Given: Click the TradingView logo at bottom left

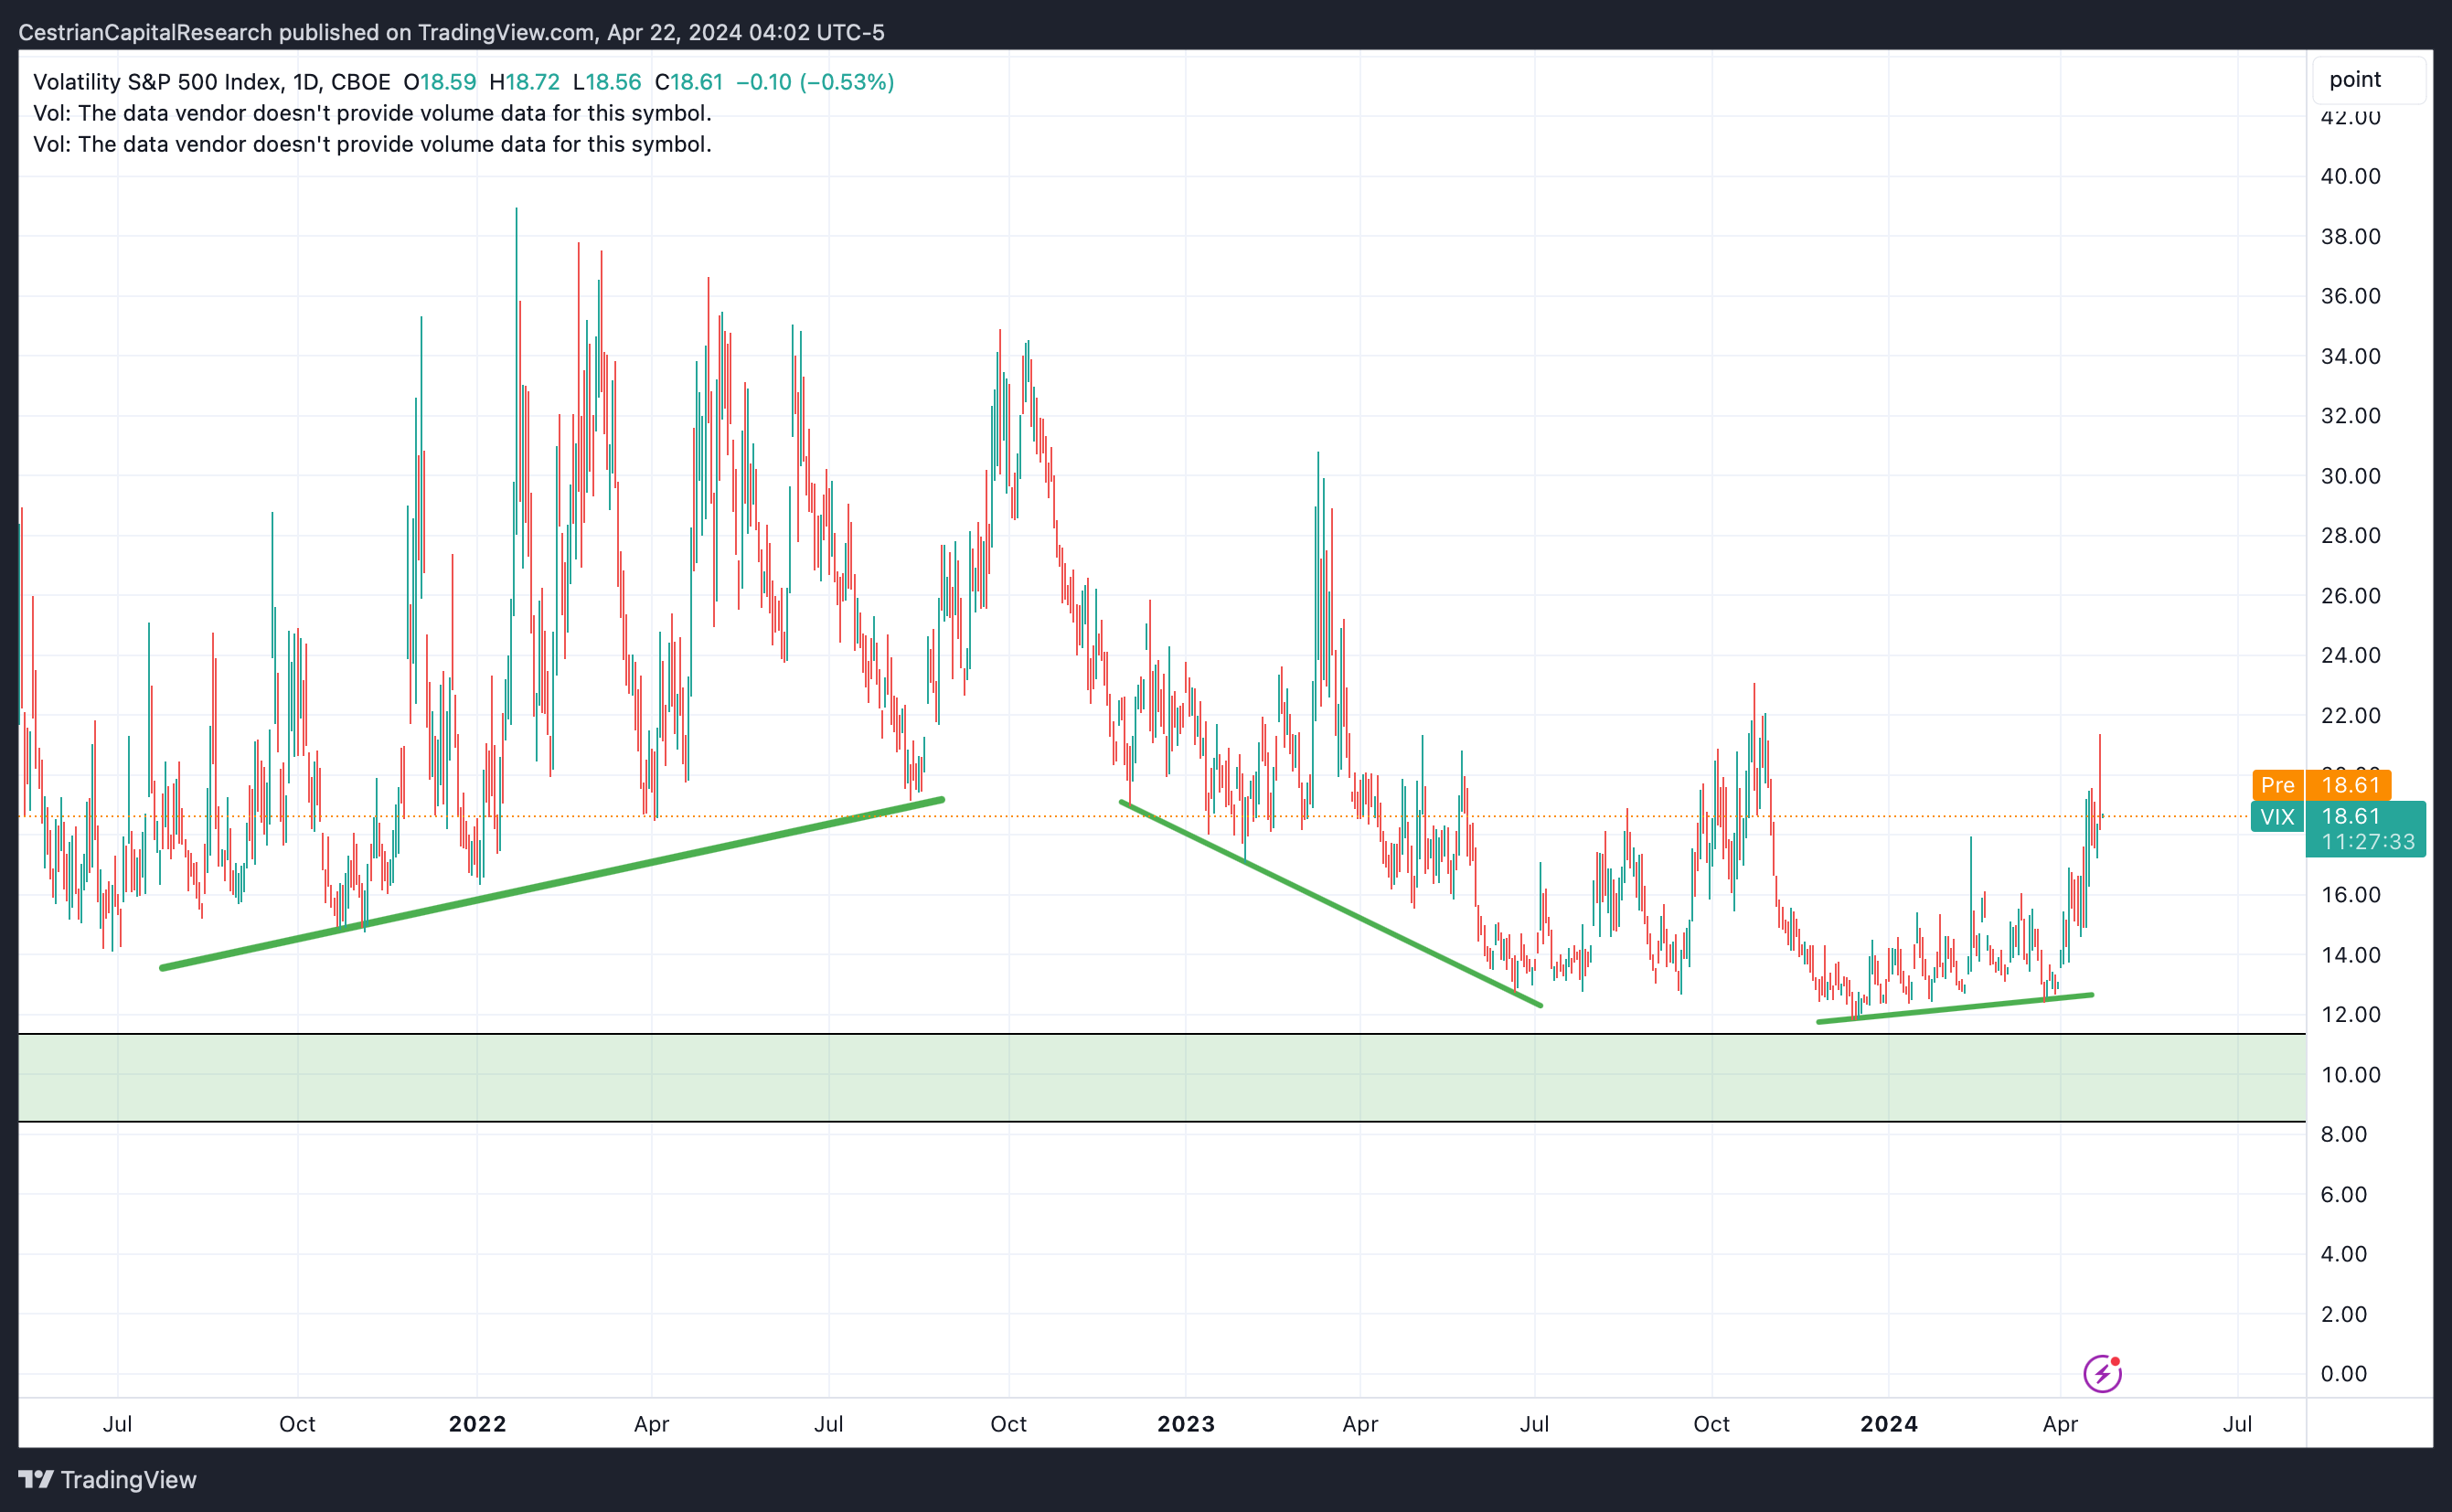Looking at the screenshot, I should pos(108,1479).
